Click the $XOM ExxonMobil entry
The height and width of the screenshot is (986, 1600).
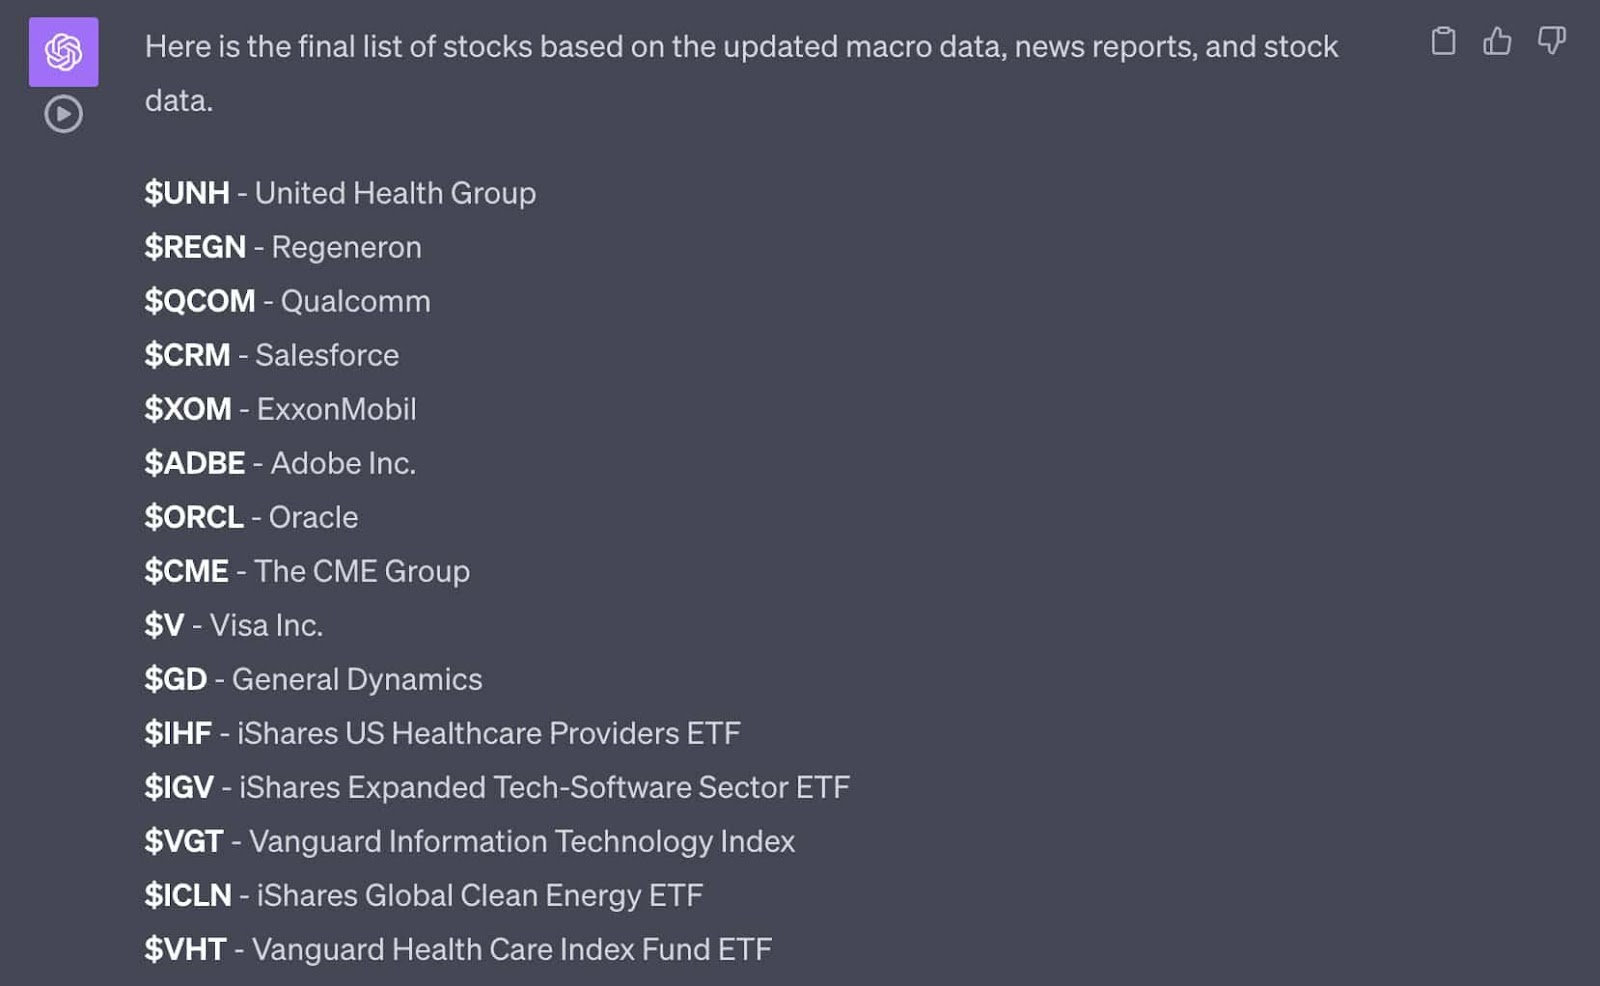click(280, 409)
